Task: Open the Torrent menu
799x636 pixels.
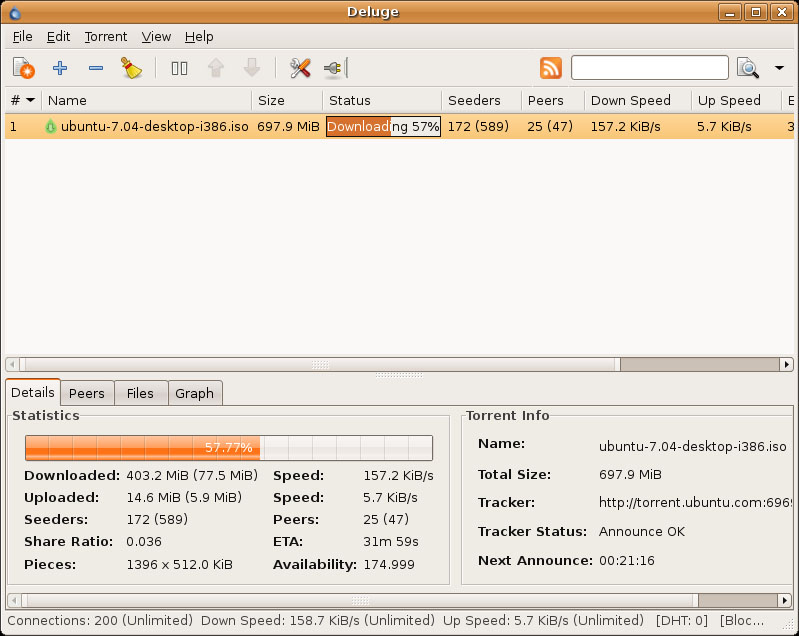Action: click(105, 36)
